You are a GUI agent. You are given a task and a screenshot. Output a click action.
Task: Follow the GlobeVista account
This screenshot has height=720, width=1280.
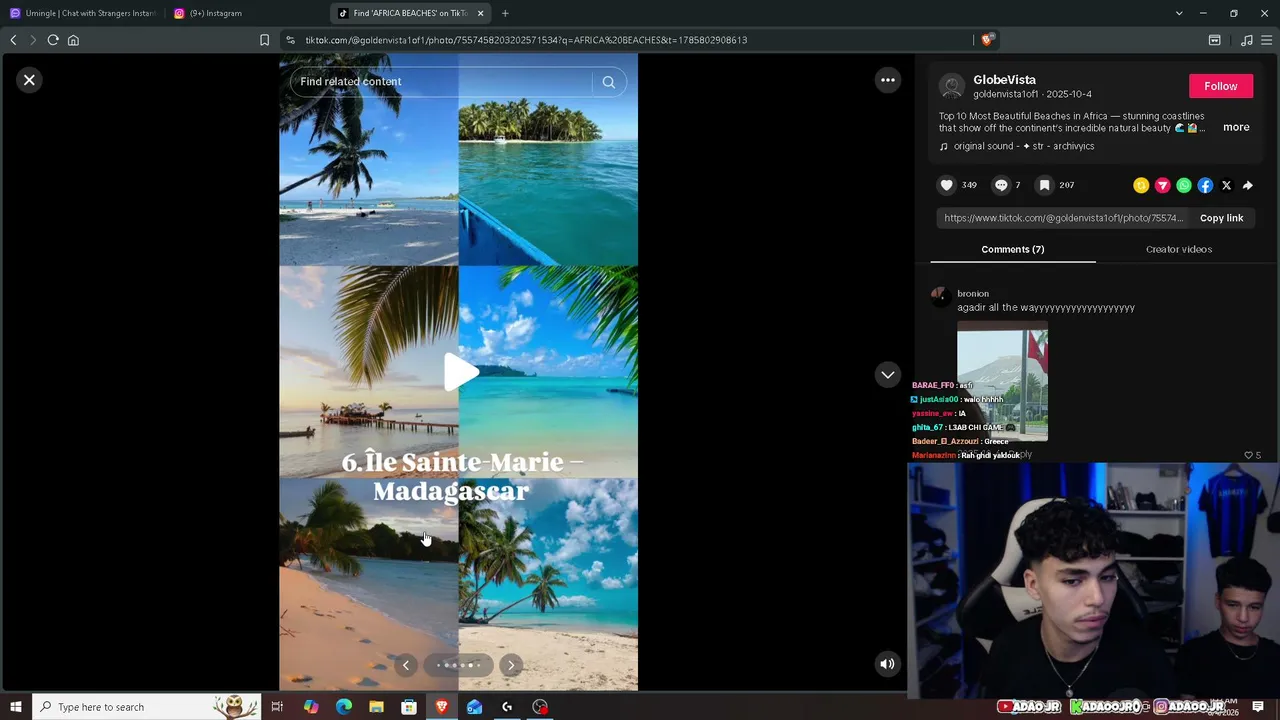click(1220, 86)
